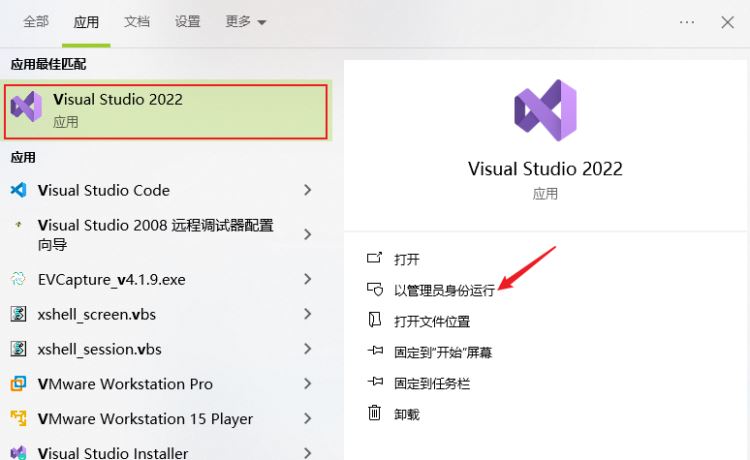Click the 打开文件位置 folder icon

pos(375,320)
